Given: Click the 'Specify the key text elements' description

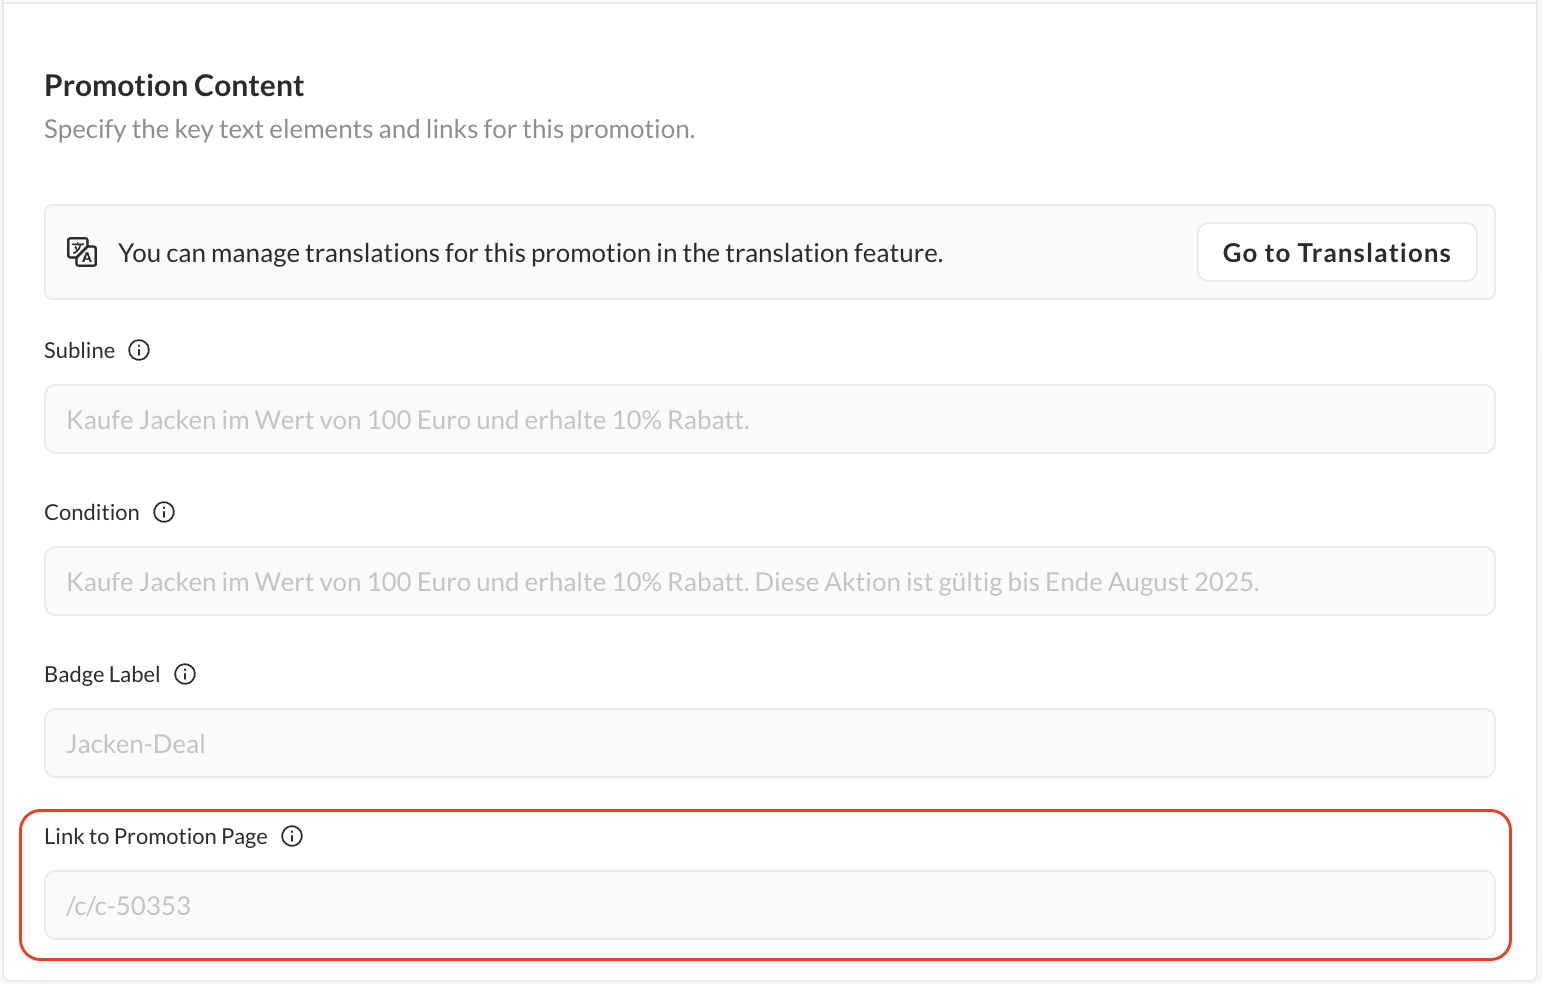Looking at the screenshot, I should 369,130.
